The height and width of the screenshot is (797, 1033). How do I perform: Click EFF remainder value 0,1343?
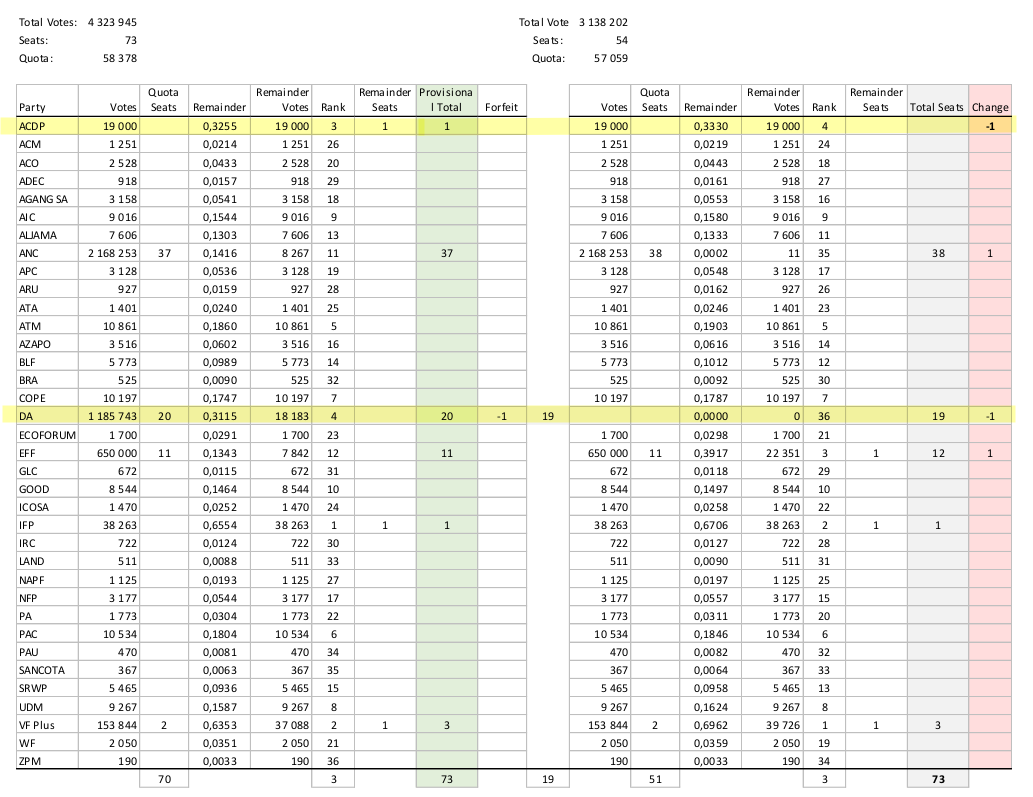pyautogui.click(x=220, y=453)
